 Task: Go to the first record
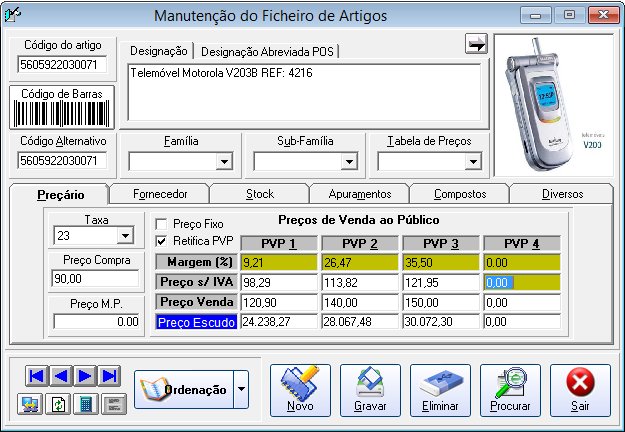coord(37,376)
